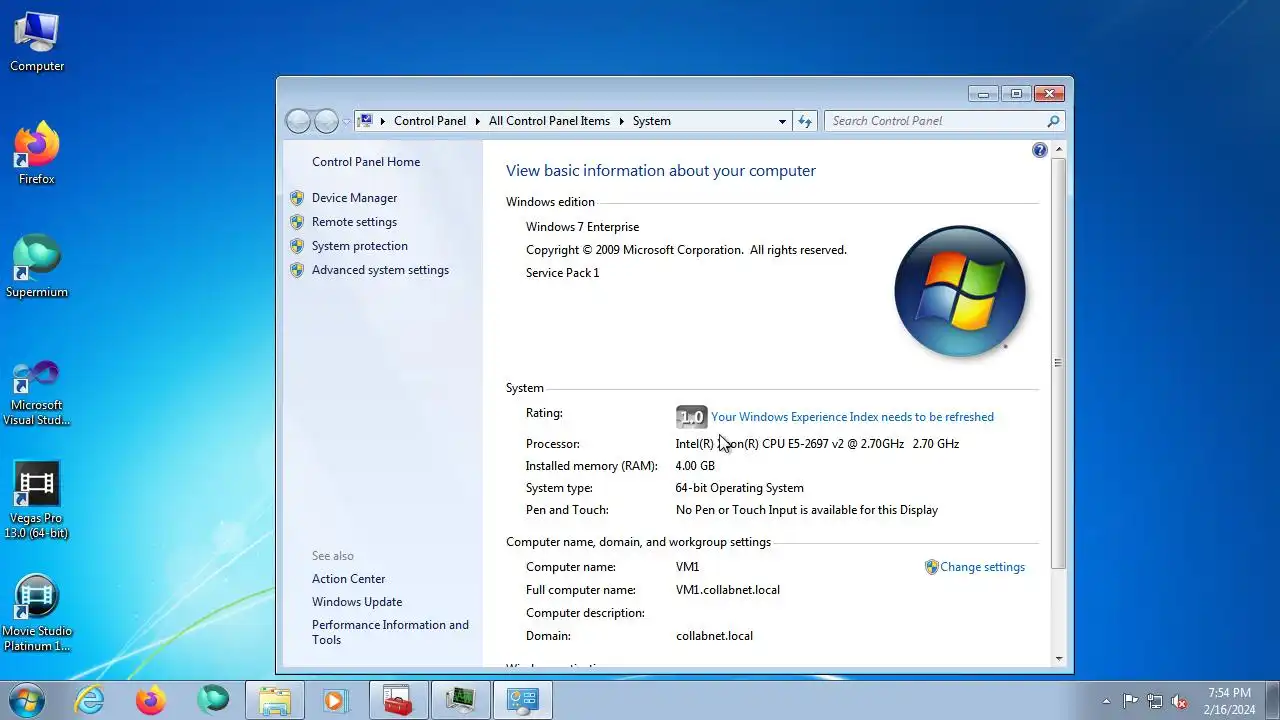Show hidden tray icons arrow
1280x720 pixels.
[x=1106, y=701]
